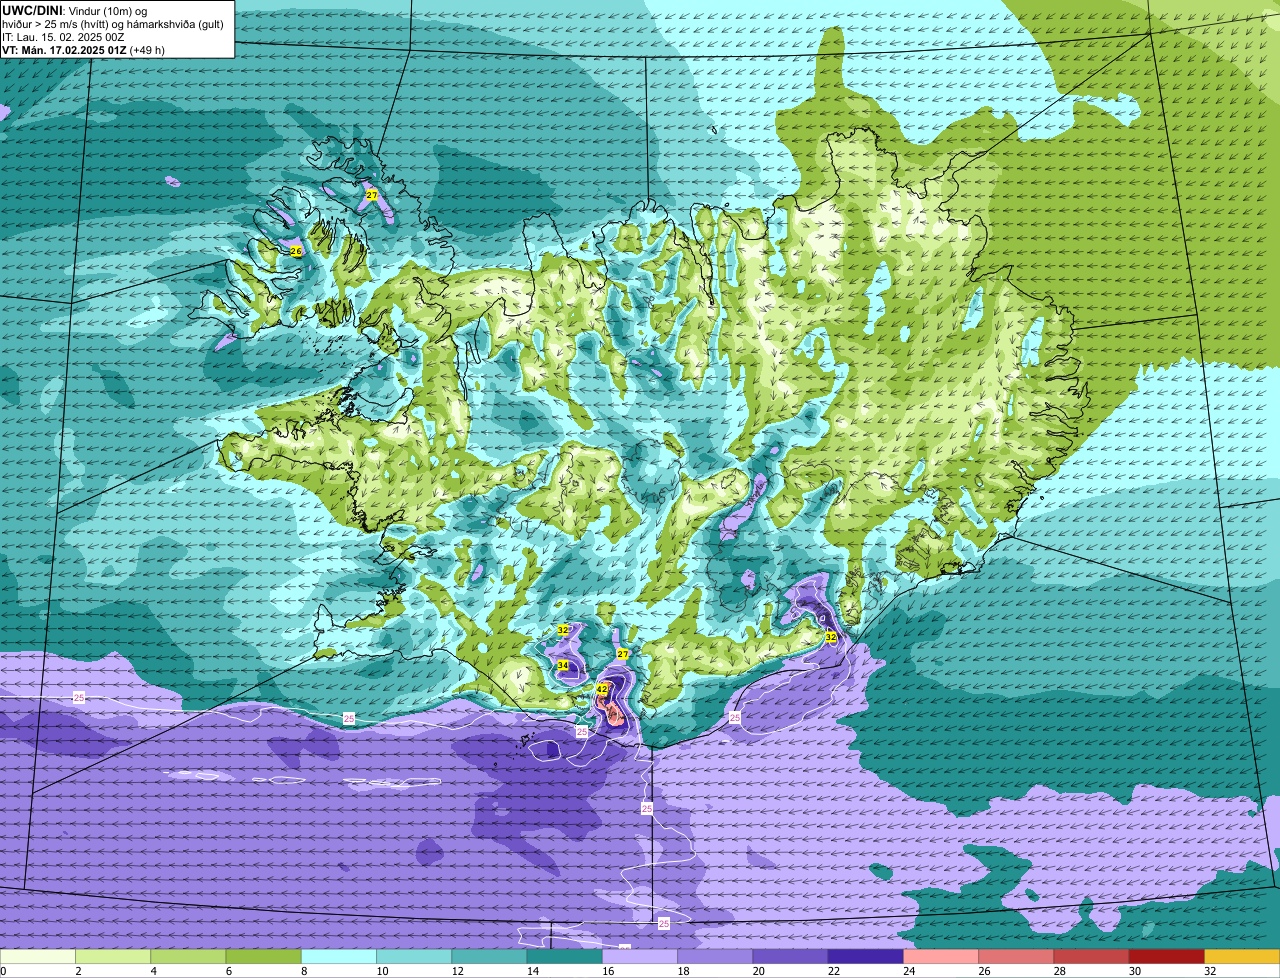Pick the 28–30 m/s red legend swatch
This screenshot has width=1280, height=978.
pos(1092,956)
